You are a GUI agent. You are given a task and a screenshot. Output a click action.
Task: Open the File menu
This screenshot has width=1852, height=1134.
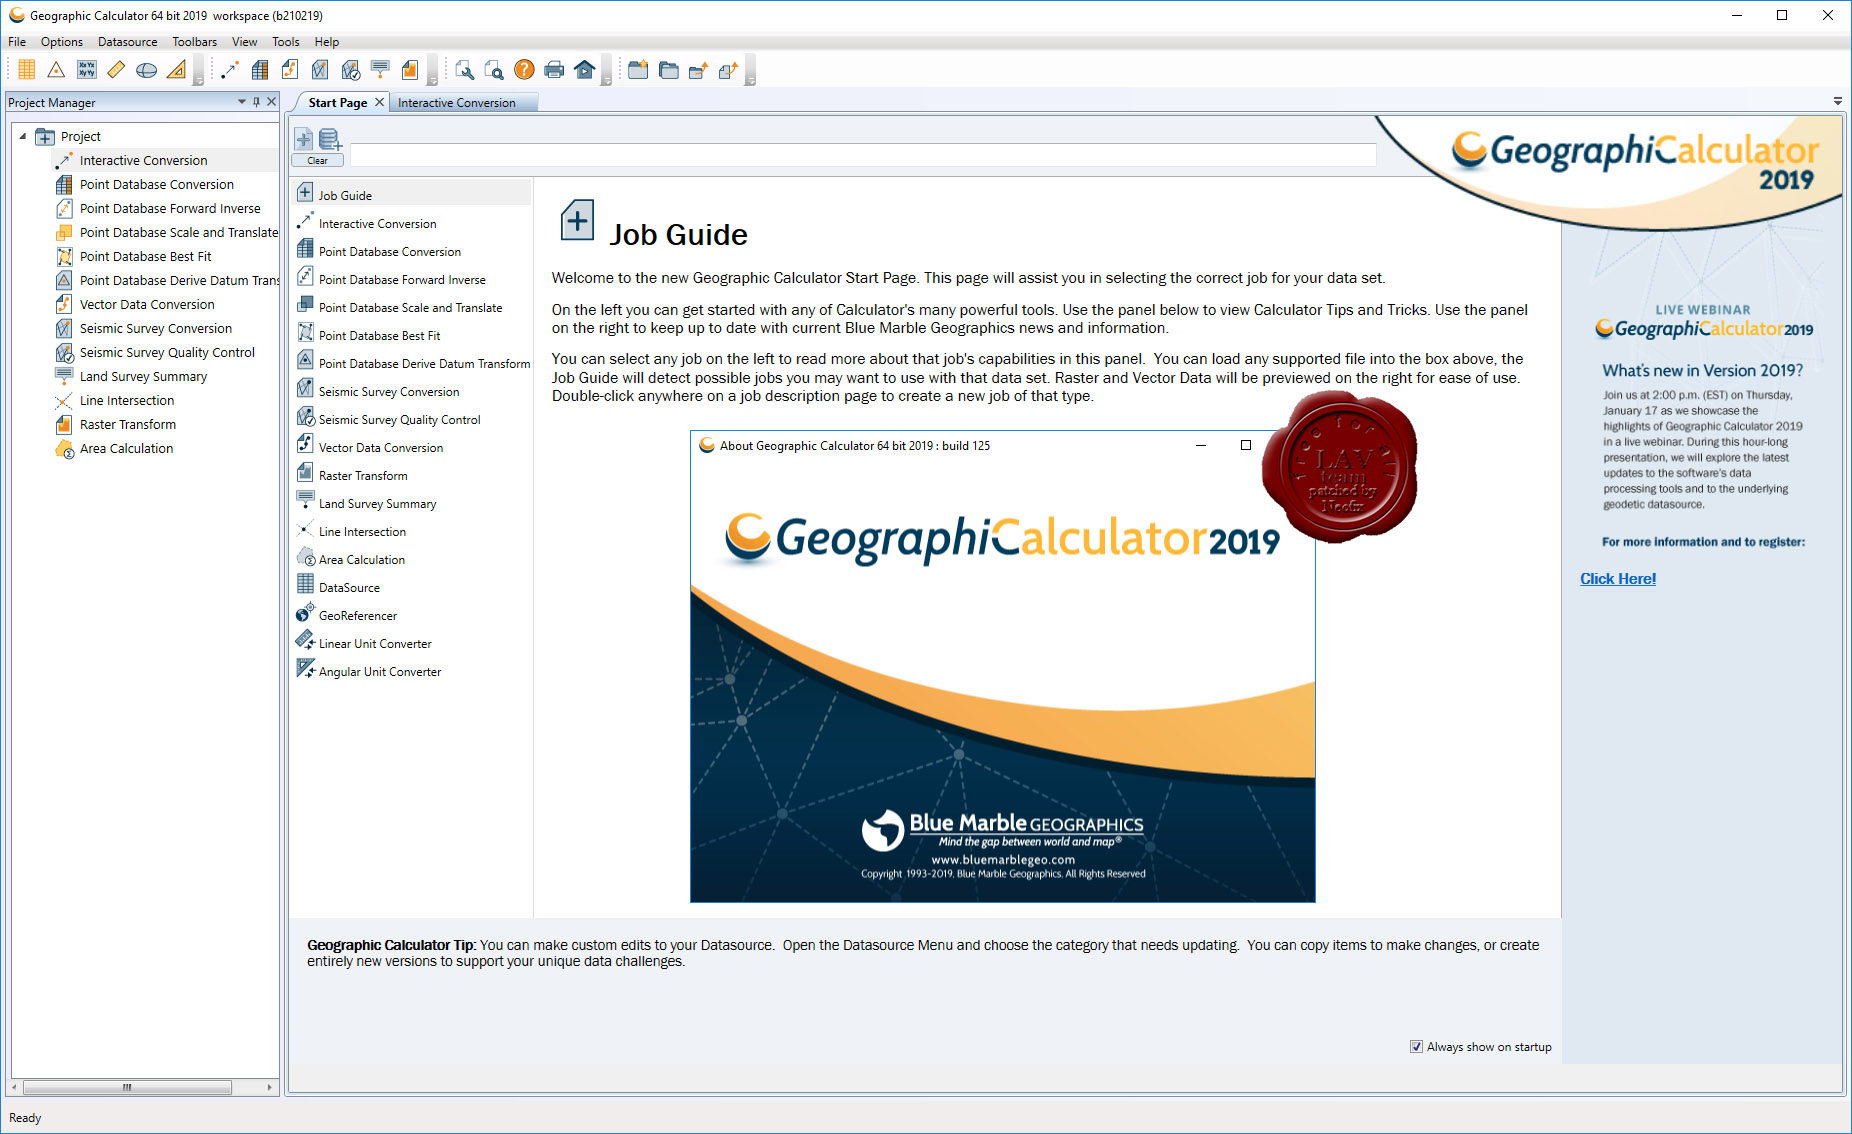(17, 42)
